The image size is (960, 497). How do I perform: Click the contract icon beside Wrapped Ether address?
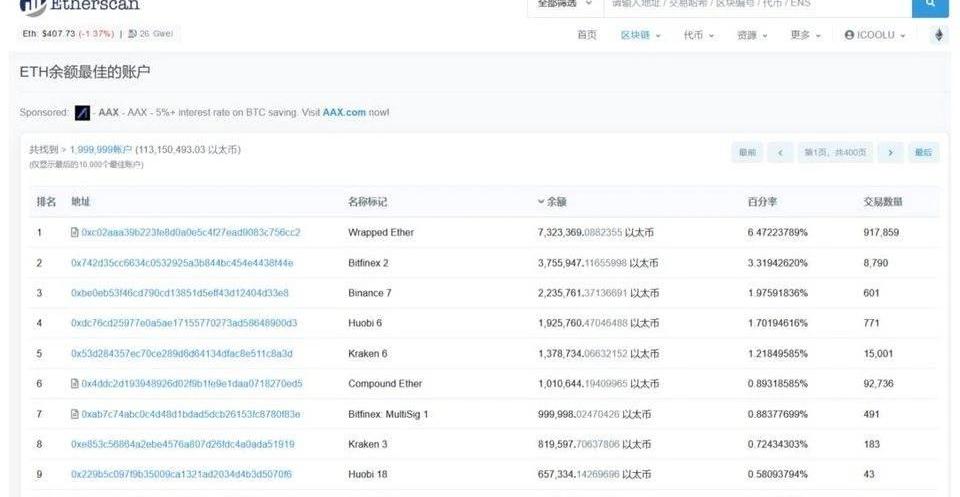75,232
